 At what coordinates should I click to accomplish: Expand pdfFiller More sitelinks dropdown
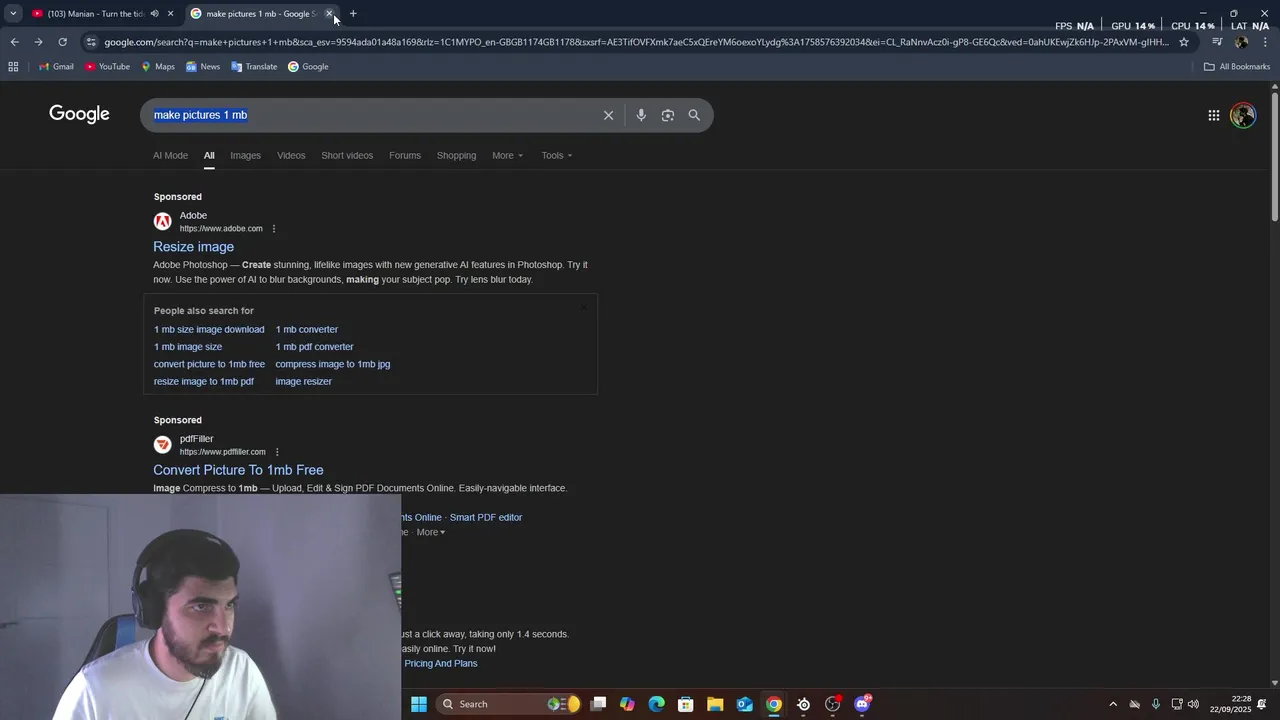[431, 532]
